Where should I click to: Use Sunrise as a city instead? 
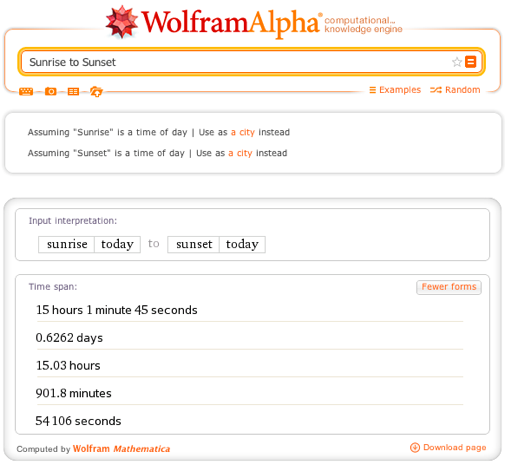(243, 132)
